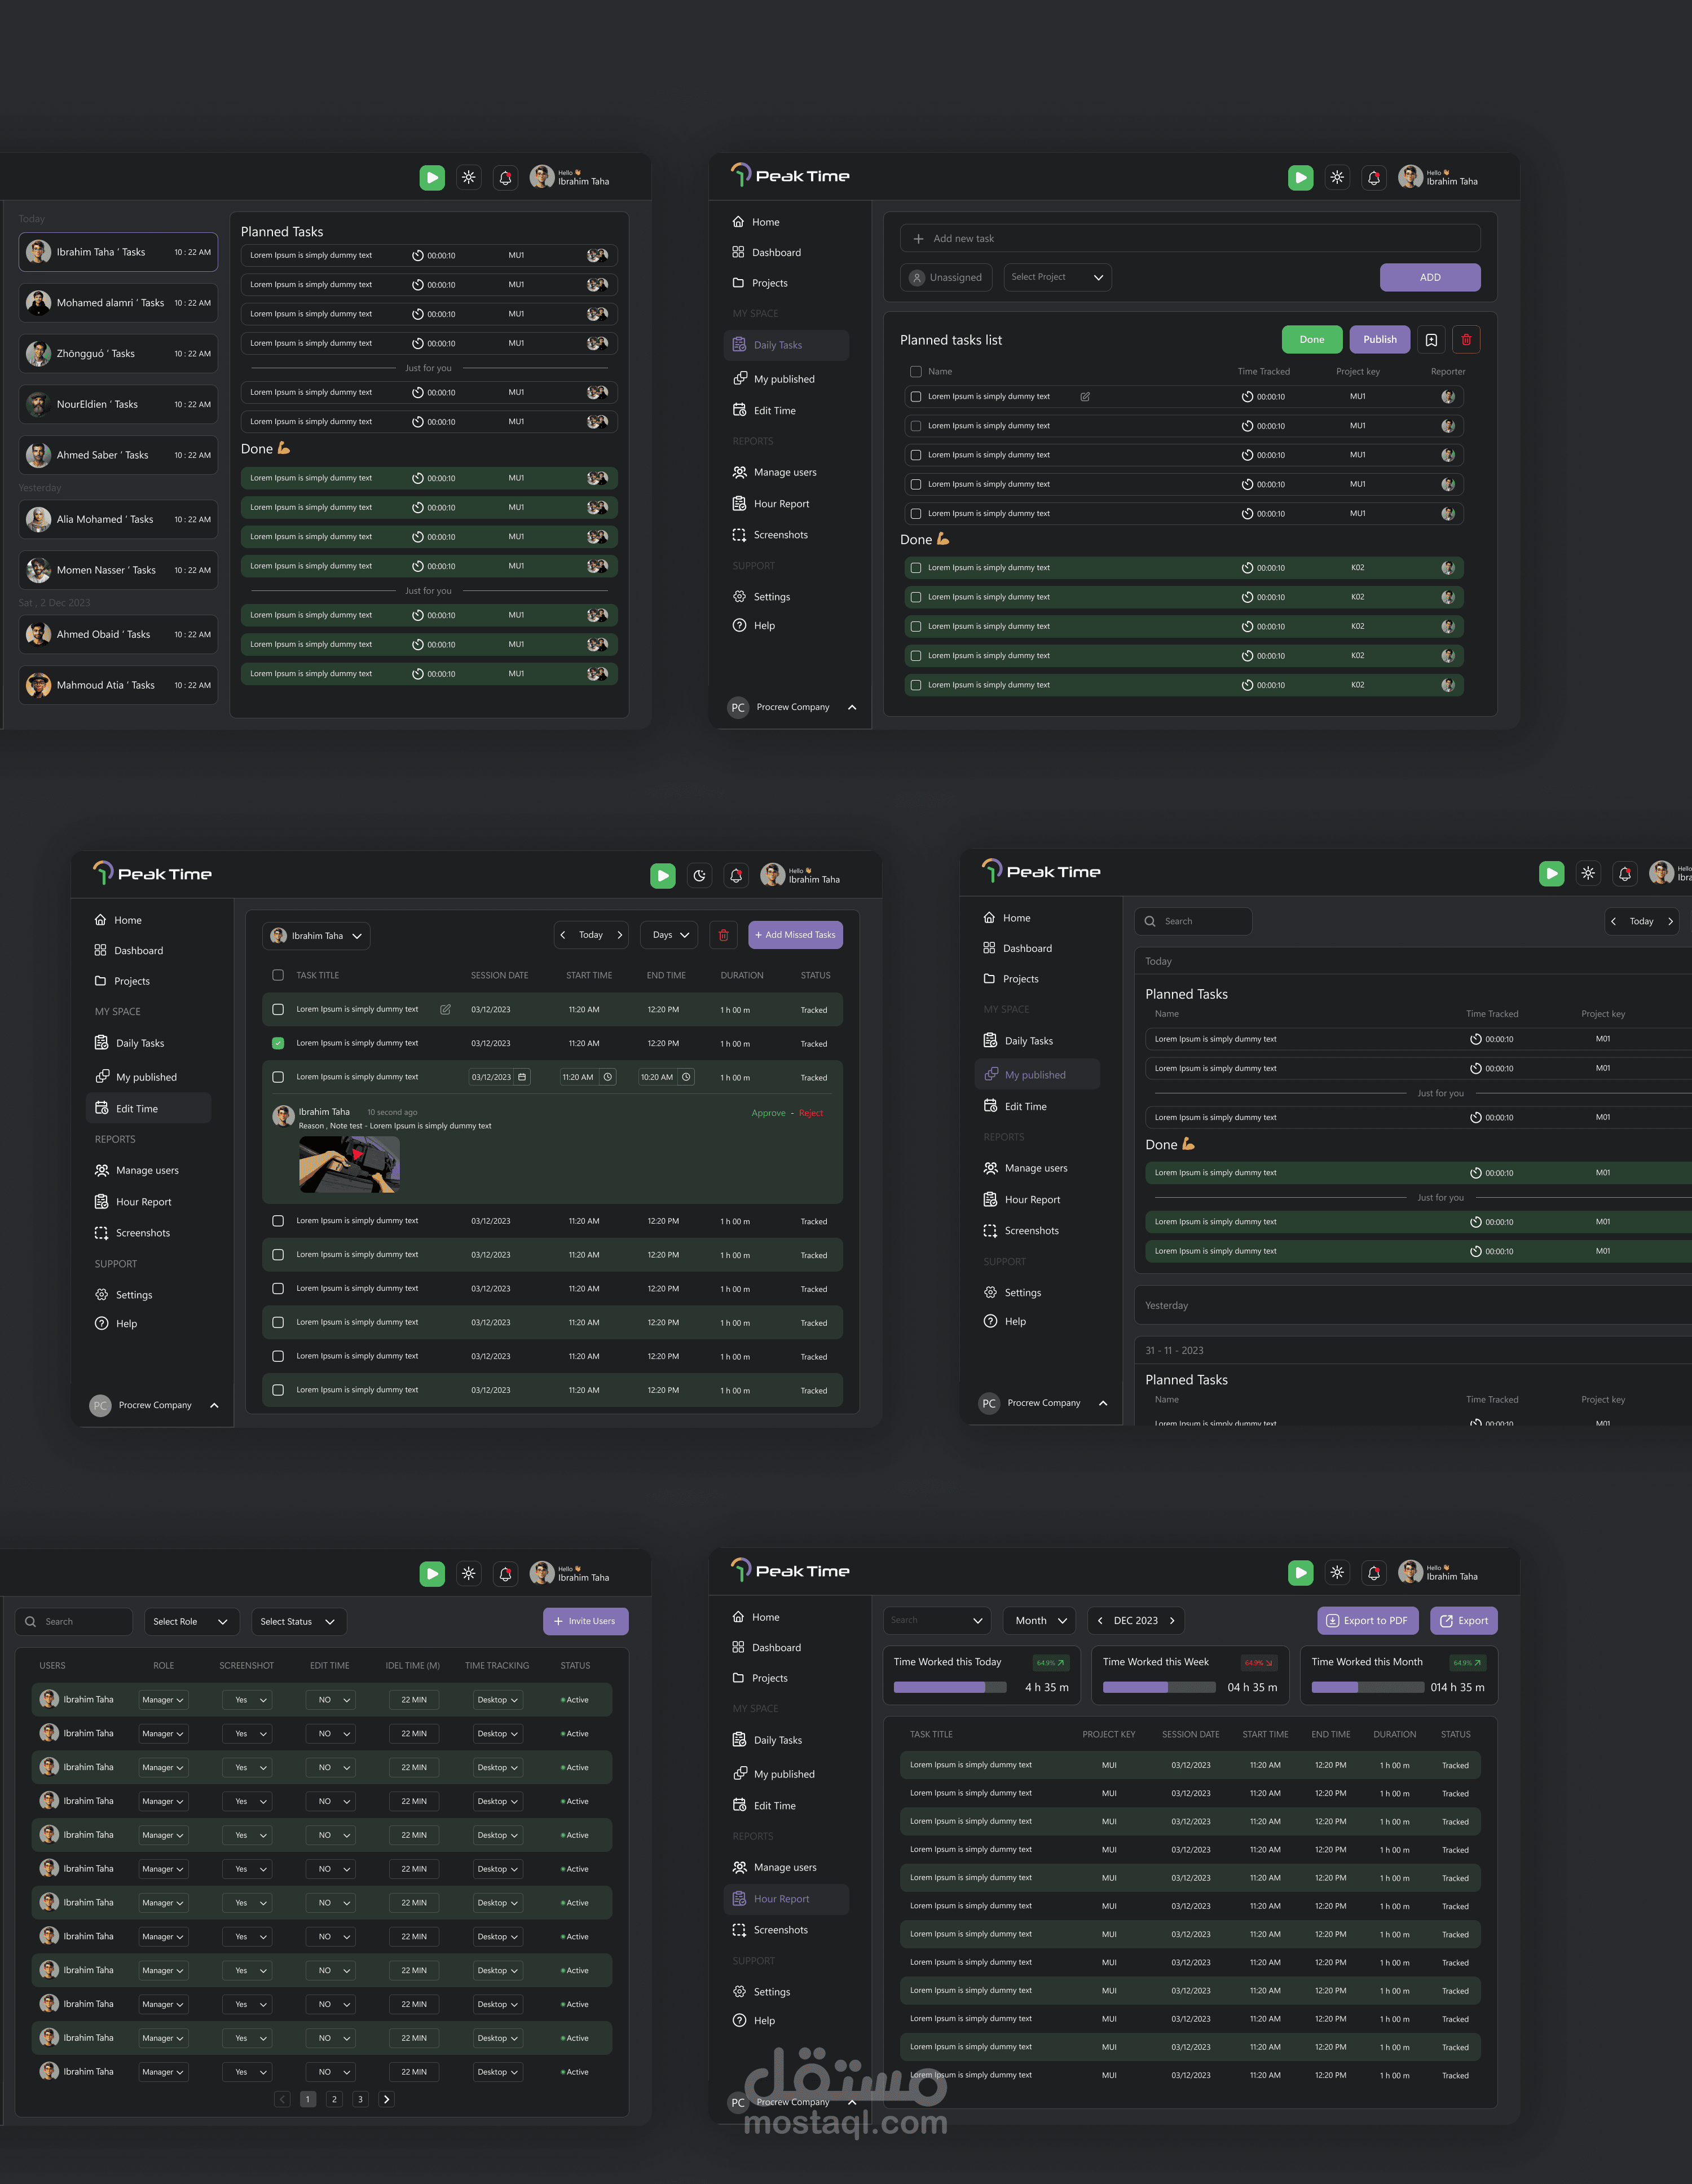
Task: Click clock icon in 10:20 AM field
Action: (x=686, y=1077)
